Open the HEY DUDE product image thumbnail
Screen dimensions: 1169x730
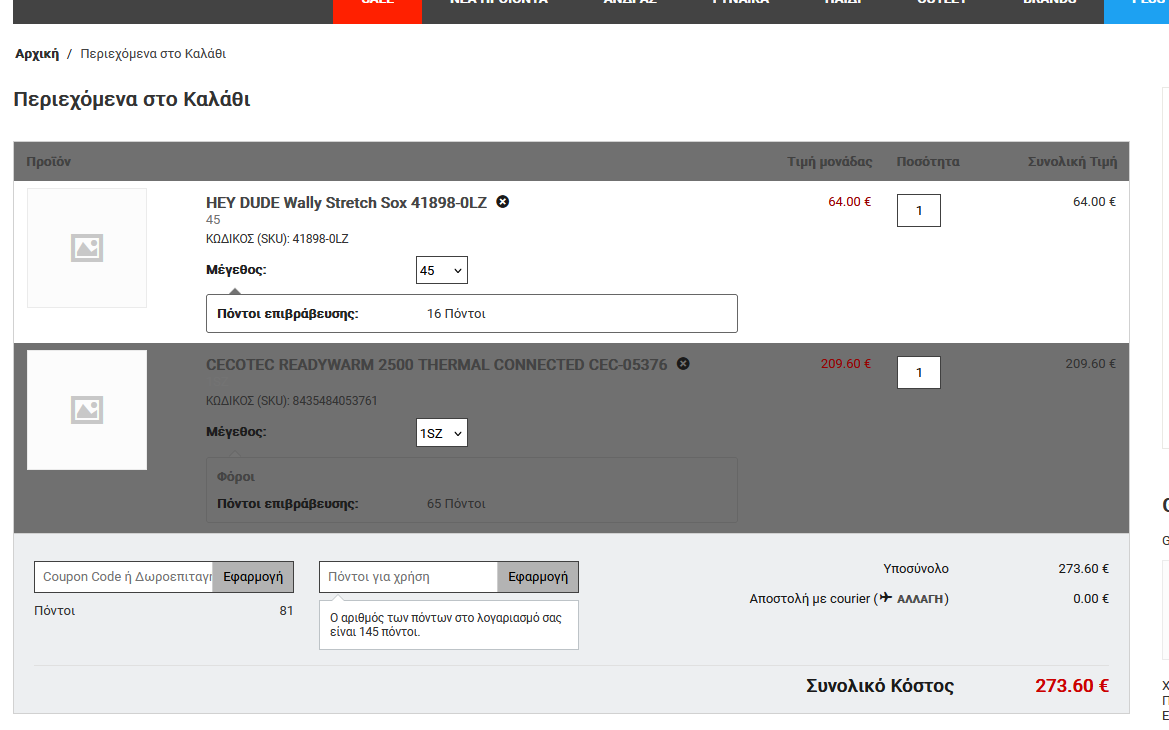click(x=87, y=248)
